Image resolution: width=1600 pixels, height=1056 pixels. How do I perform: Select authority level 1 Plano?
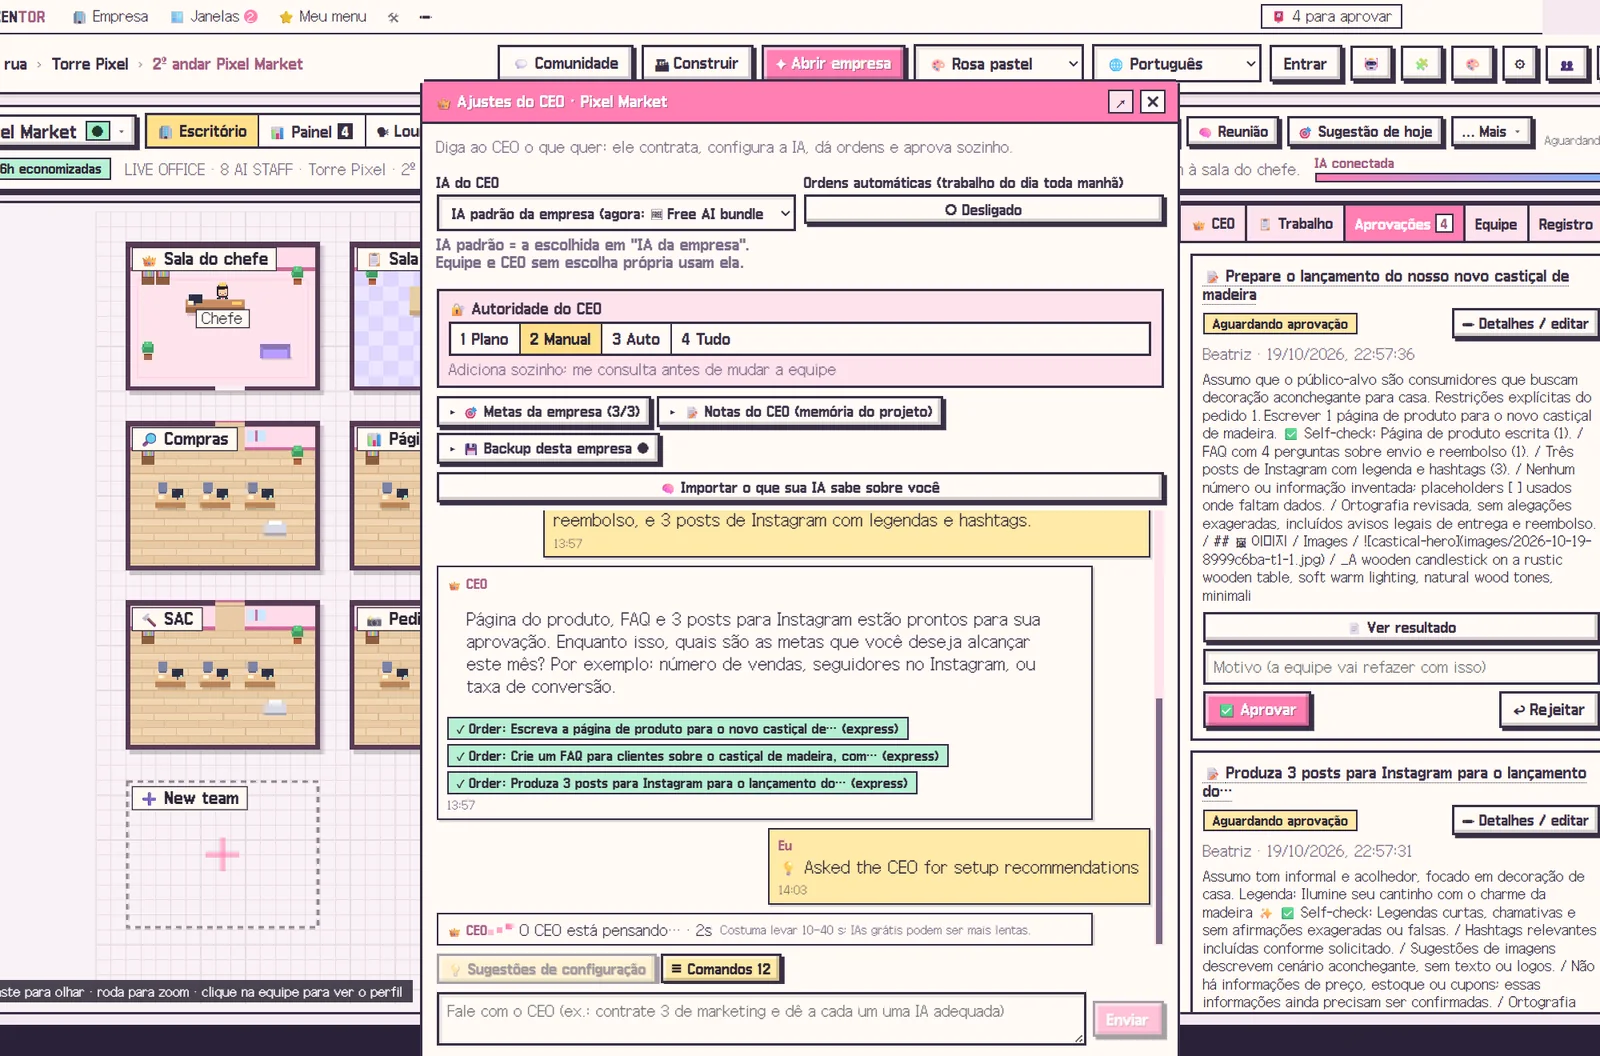click(484, 339)
